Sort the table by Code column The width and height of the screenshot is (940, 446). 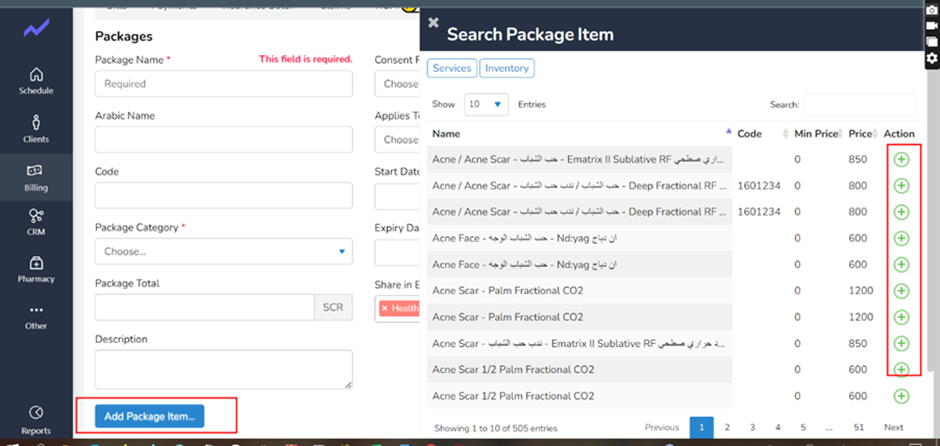tap(761, 134)
